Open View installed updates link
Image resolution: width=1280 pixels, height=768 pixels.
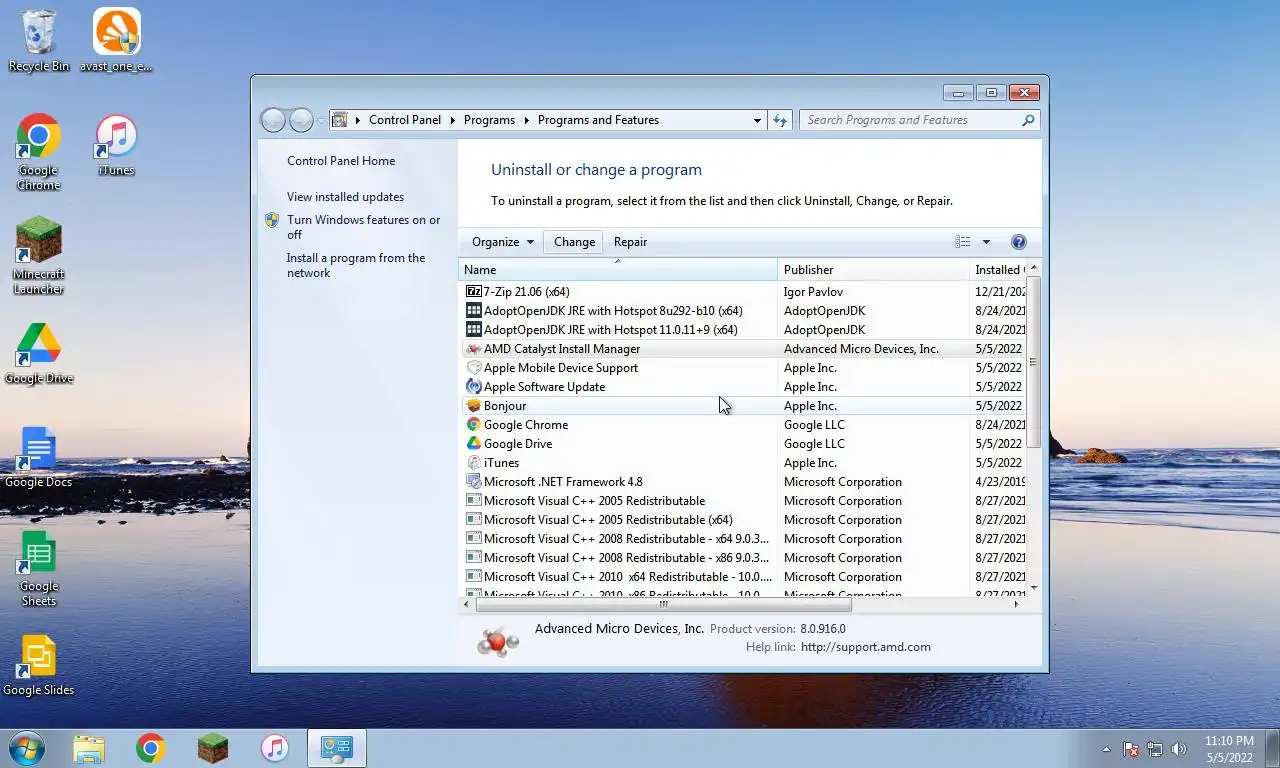[x=345, y=197]
